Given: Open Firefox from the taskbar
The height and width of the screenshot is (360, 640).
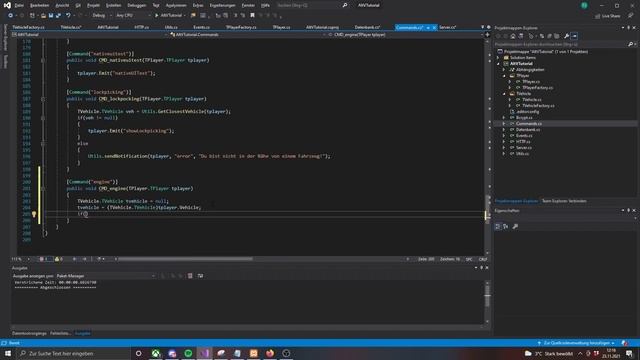Looking at the screenshot, I should 270,353.
